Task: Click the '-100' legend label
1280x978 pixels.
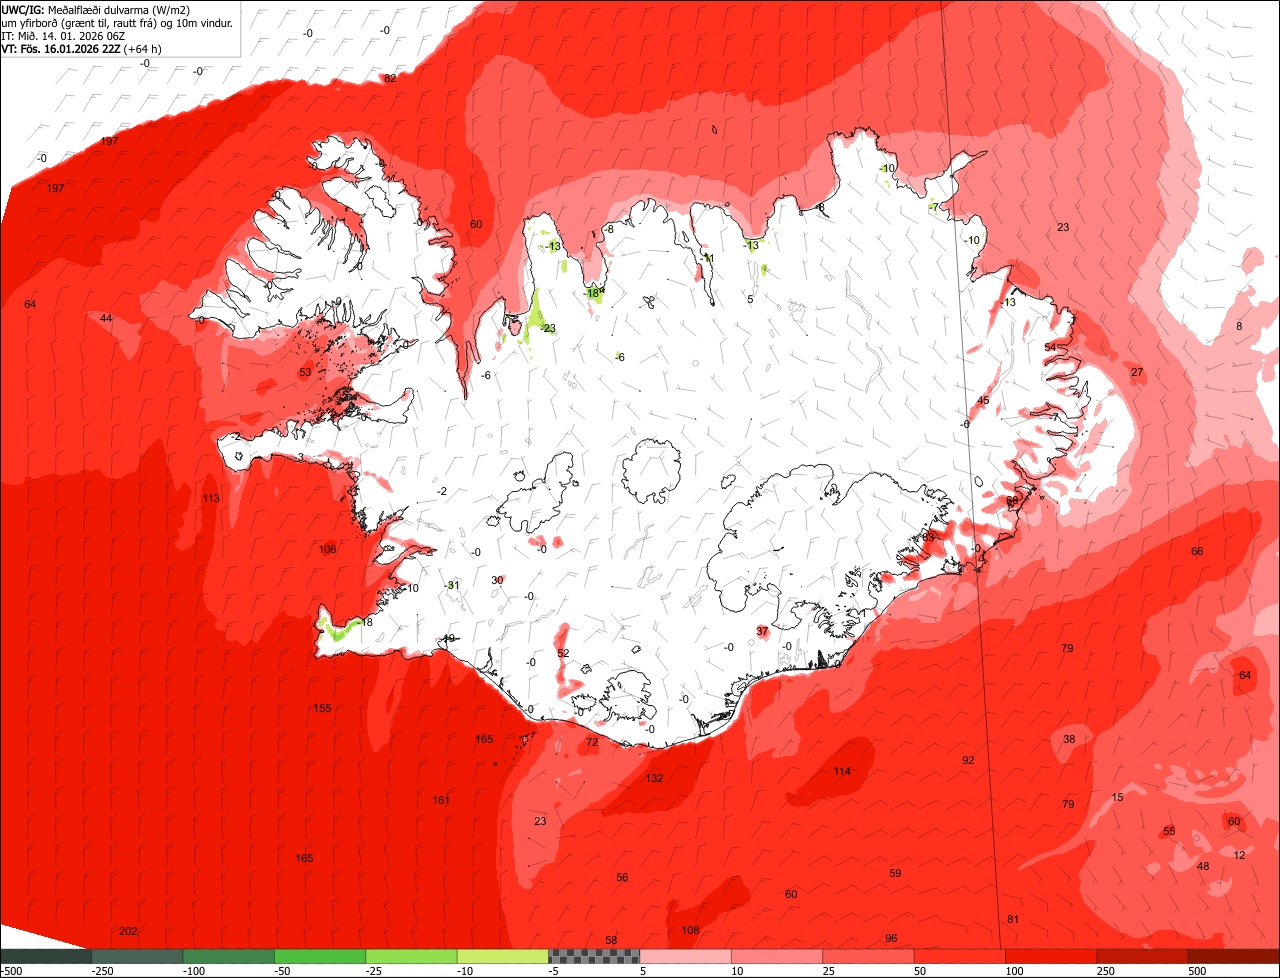Action: click(x=194, y=970)
